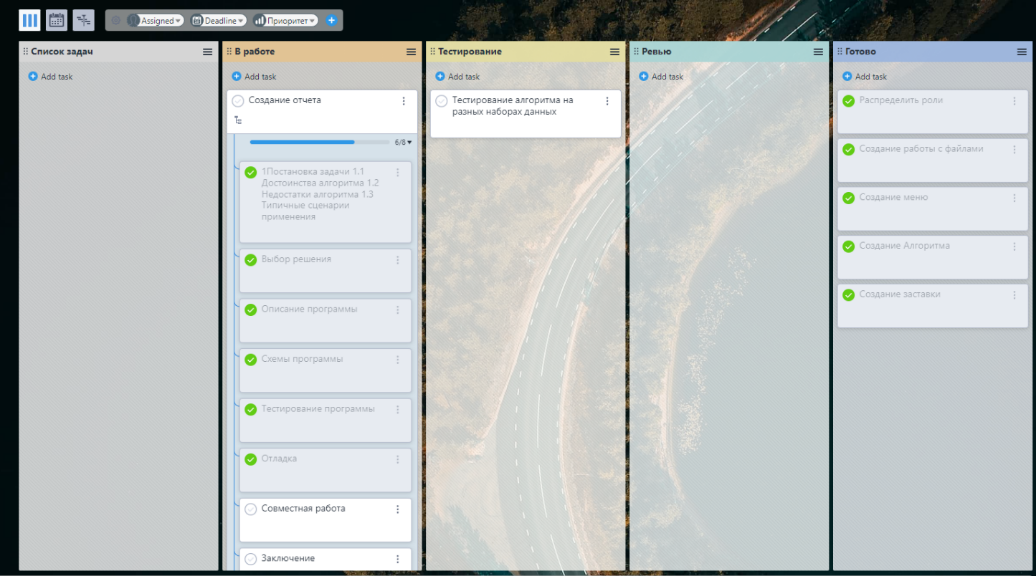Open options for Создание меню card
1036x576 pixels.
pos(1014,198)
